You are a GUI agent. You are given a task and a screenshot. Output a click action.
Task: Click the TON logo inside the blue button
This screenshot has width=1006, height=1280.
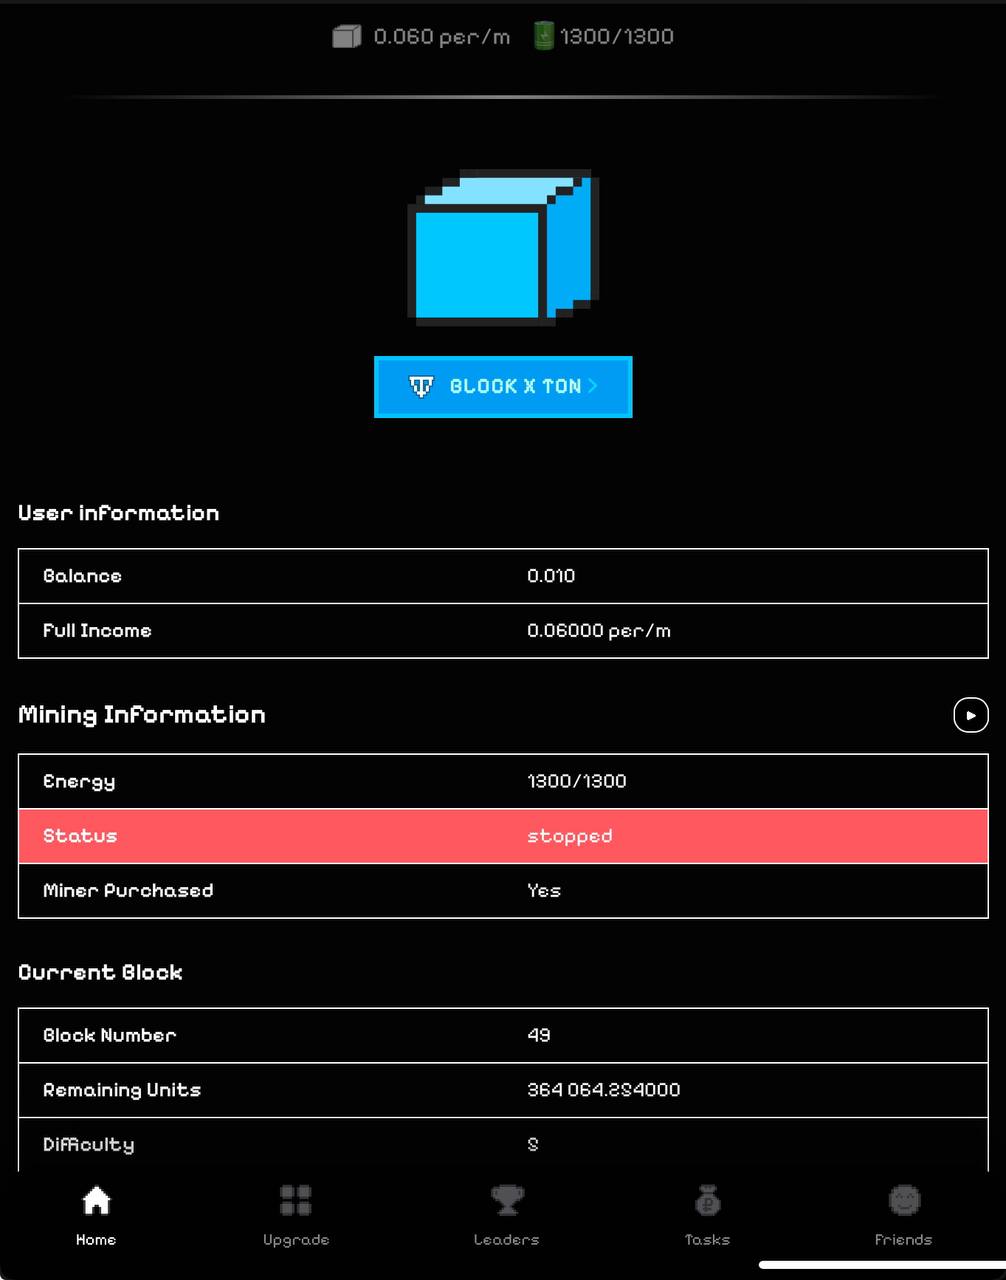tap(421, 386)
